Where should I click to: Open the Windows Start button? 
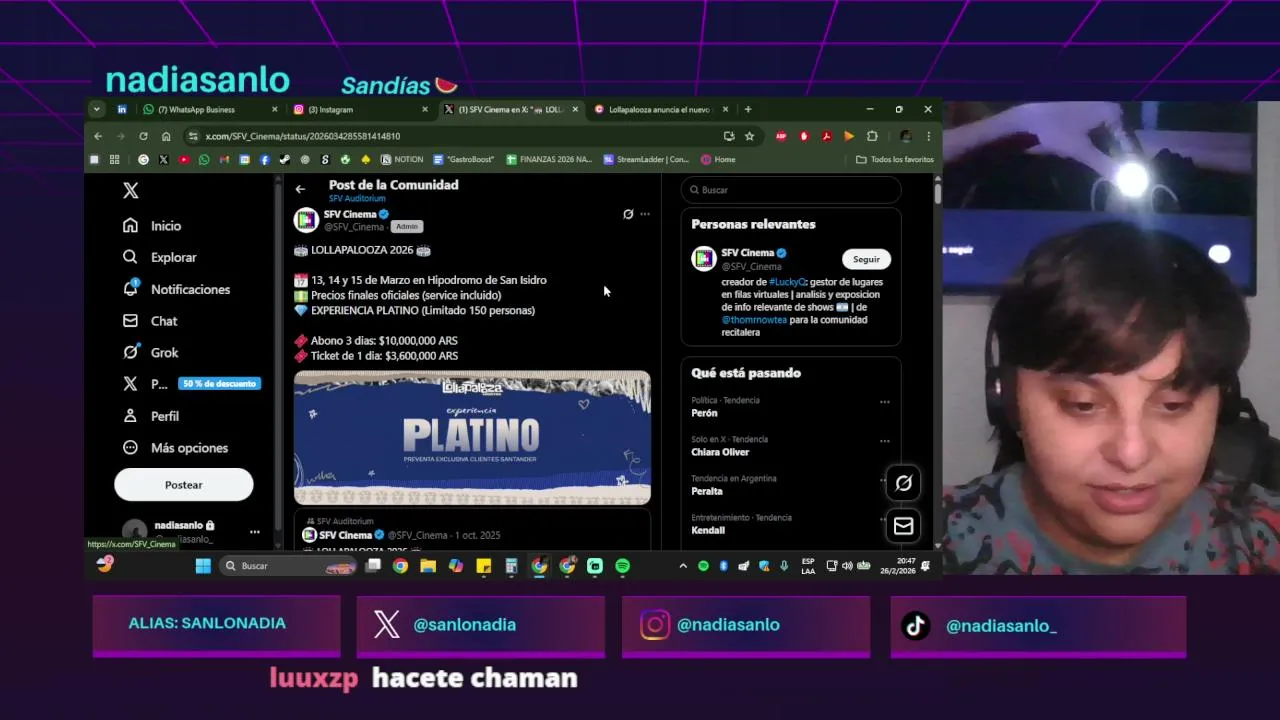click(203, 566)
